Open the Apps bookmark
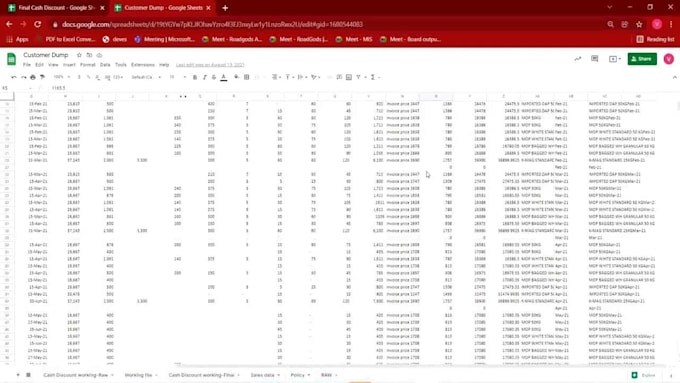 (x=17, y=39)
